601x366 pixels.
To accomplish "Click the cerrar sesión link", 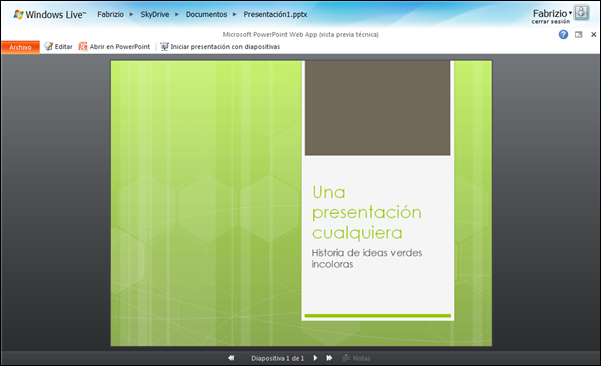I will 550,21.
